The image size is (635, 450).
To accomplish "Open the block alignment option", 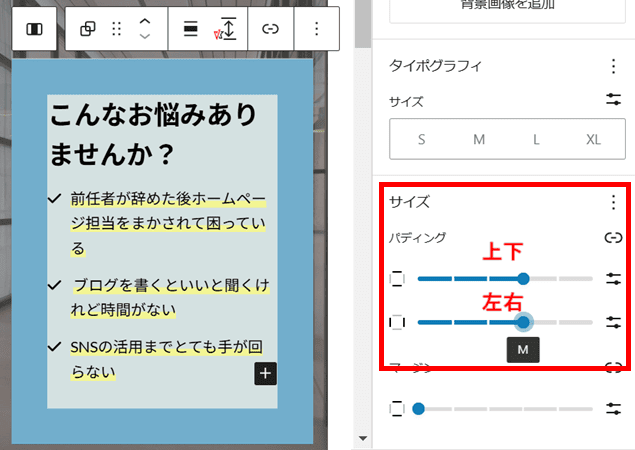I will point(190,29).
